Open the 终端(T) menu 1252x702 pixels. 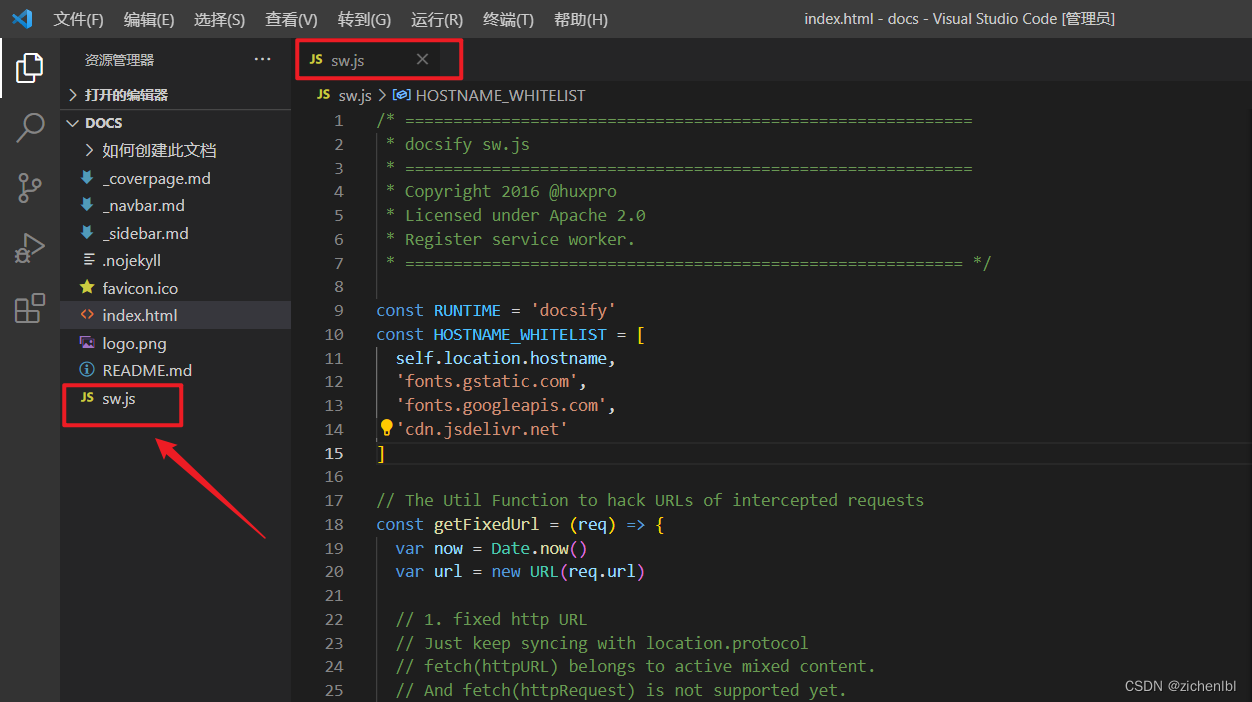click(508, 20)
